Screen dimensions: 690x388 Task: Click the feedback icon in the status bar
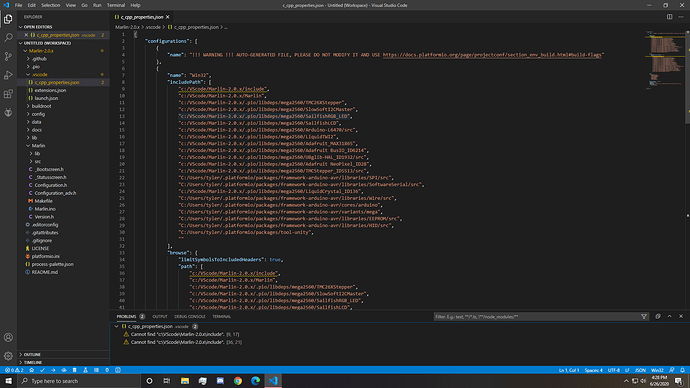click(672, 370)
